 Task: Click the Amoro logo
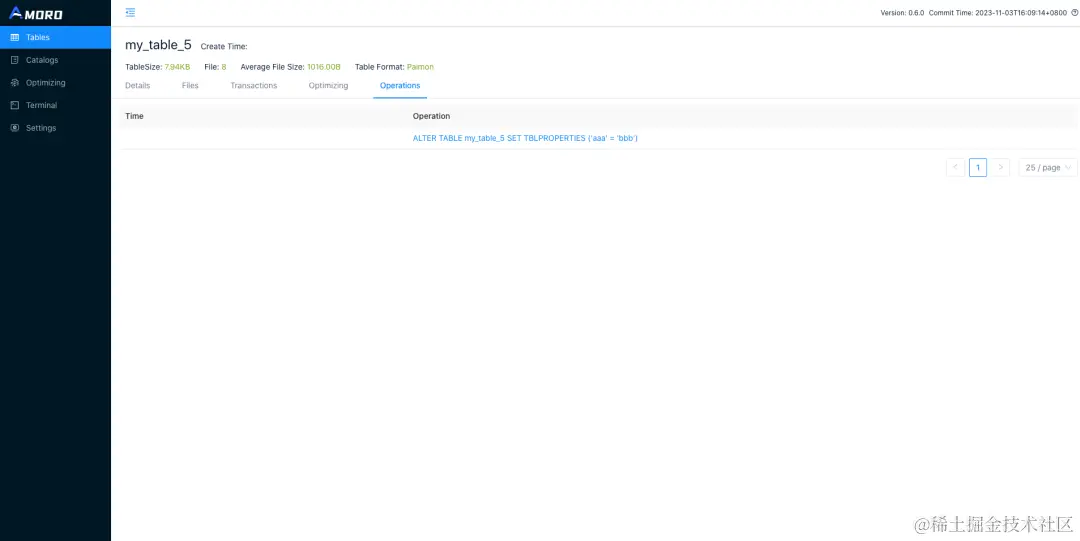tap(36, 13)
